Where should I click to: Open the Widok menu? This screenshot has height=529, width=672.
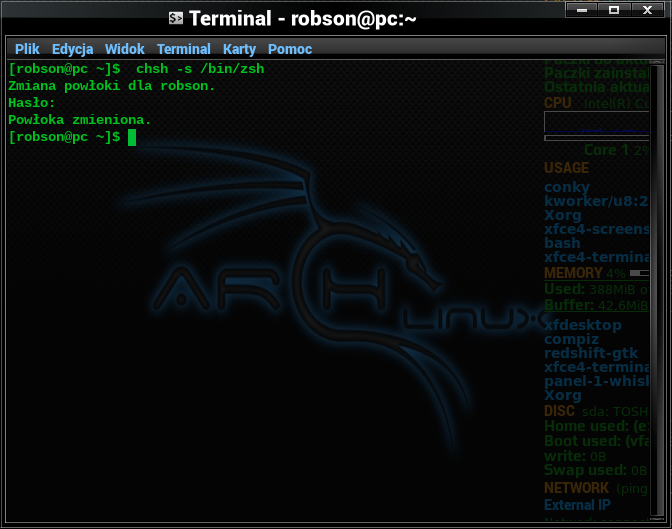125,49
